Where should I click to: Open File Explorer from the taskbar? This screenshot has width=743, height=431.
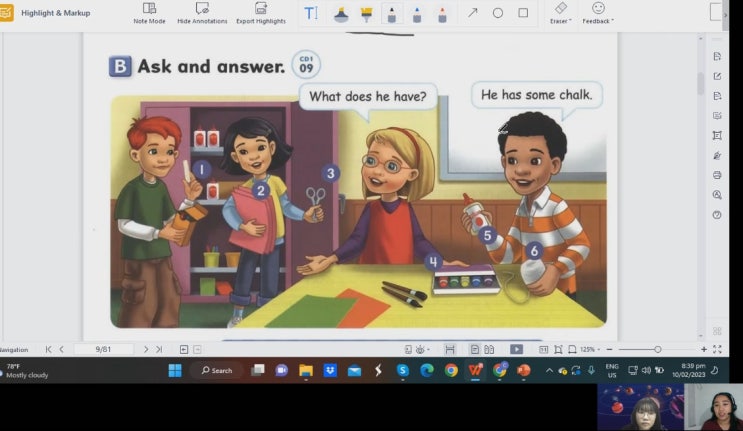click(x=306, y=370)
